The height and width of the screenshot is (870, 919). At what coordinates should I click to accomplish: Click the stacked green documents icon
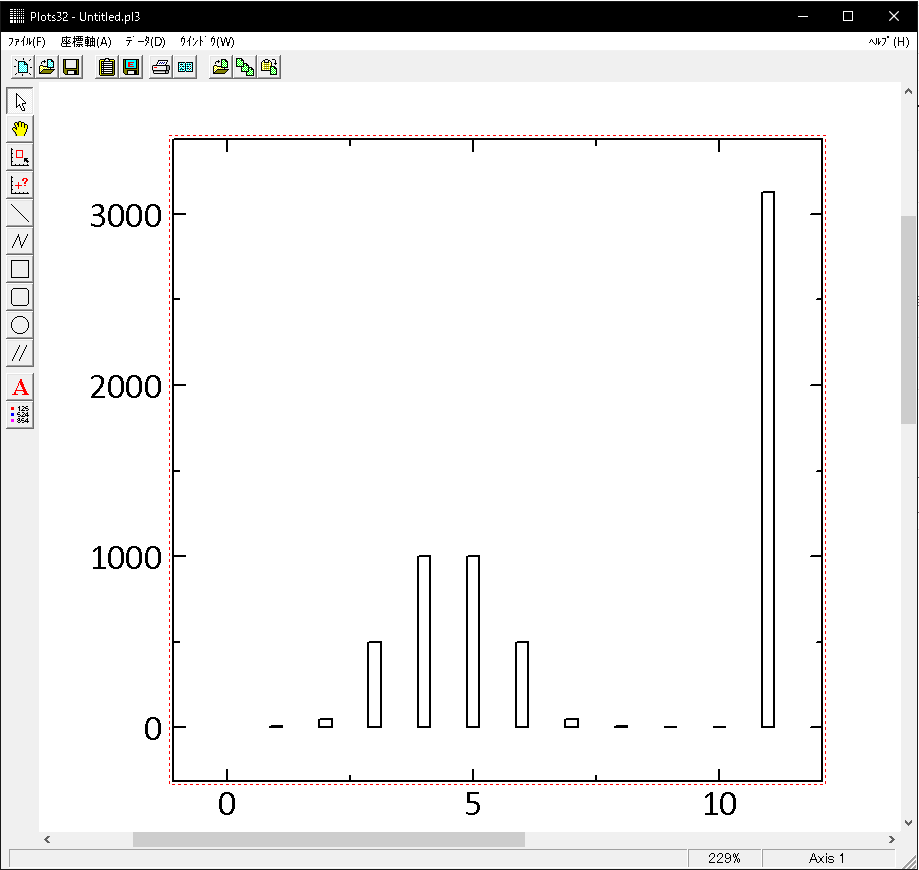[x=245, y=67]
